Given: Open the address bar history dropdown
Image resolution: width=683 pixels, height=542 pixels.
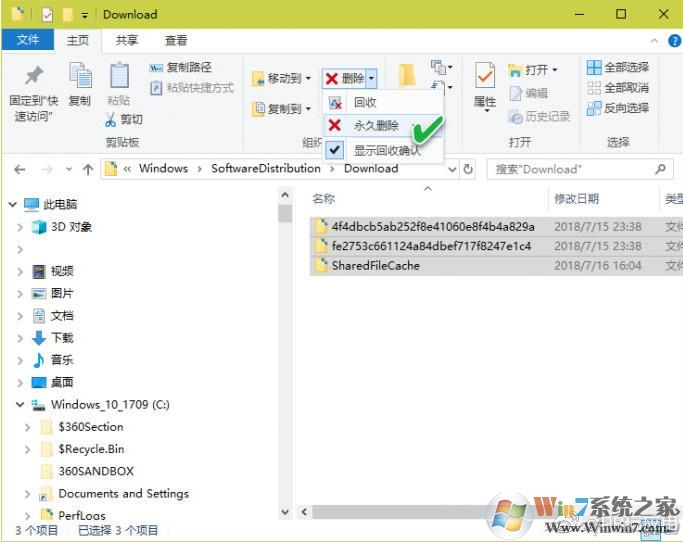Looking at the screenshot, I should [453, 169].
